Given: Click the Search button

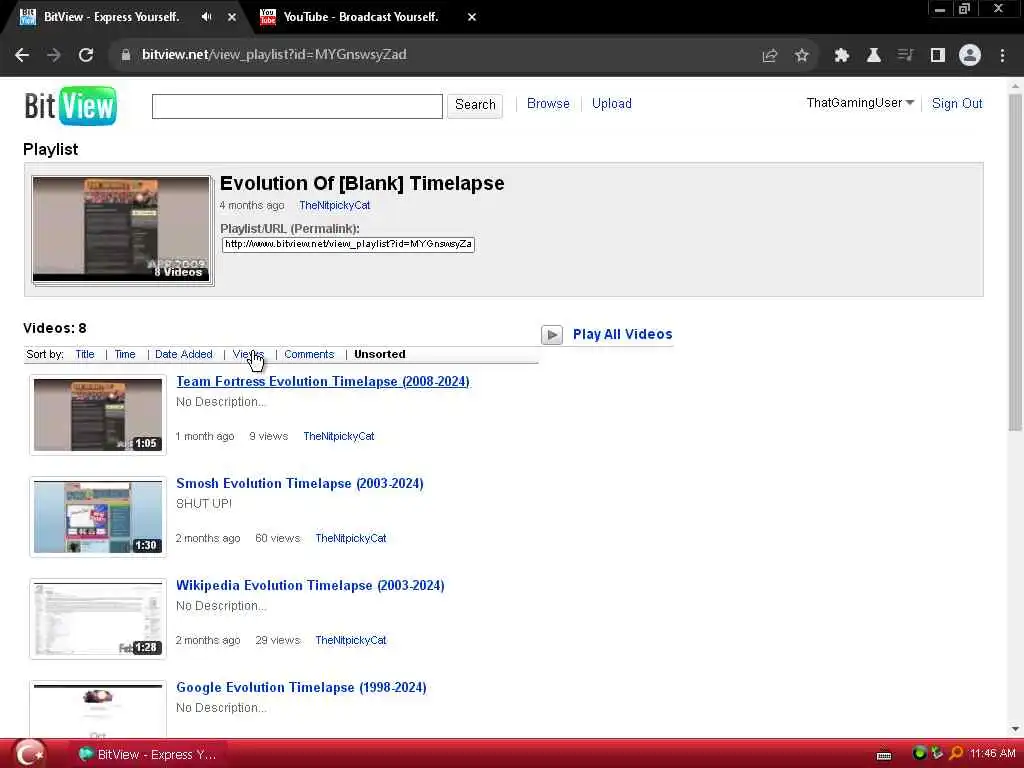Looking at the screenshot, I should pos(475,104).
